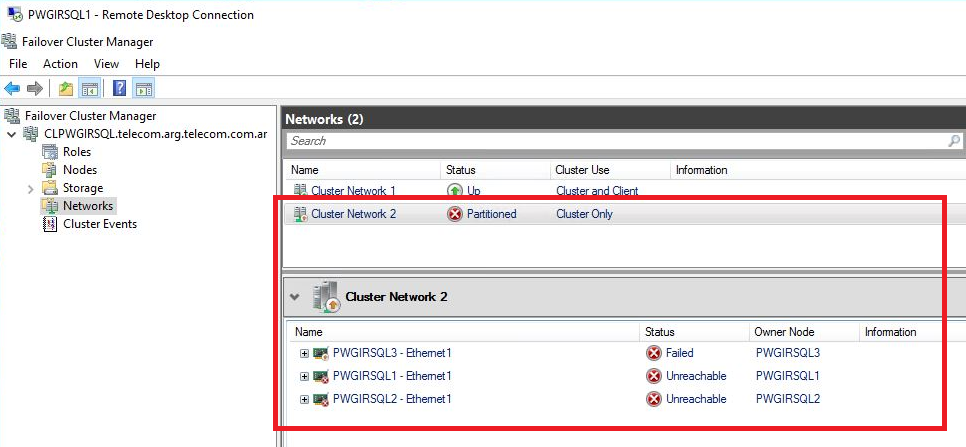Toggle the Show/Hide Action Pane icon
Image resolution: width=966 pixels, height=447 pixels.
[144, 89]
